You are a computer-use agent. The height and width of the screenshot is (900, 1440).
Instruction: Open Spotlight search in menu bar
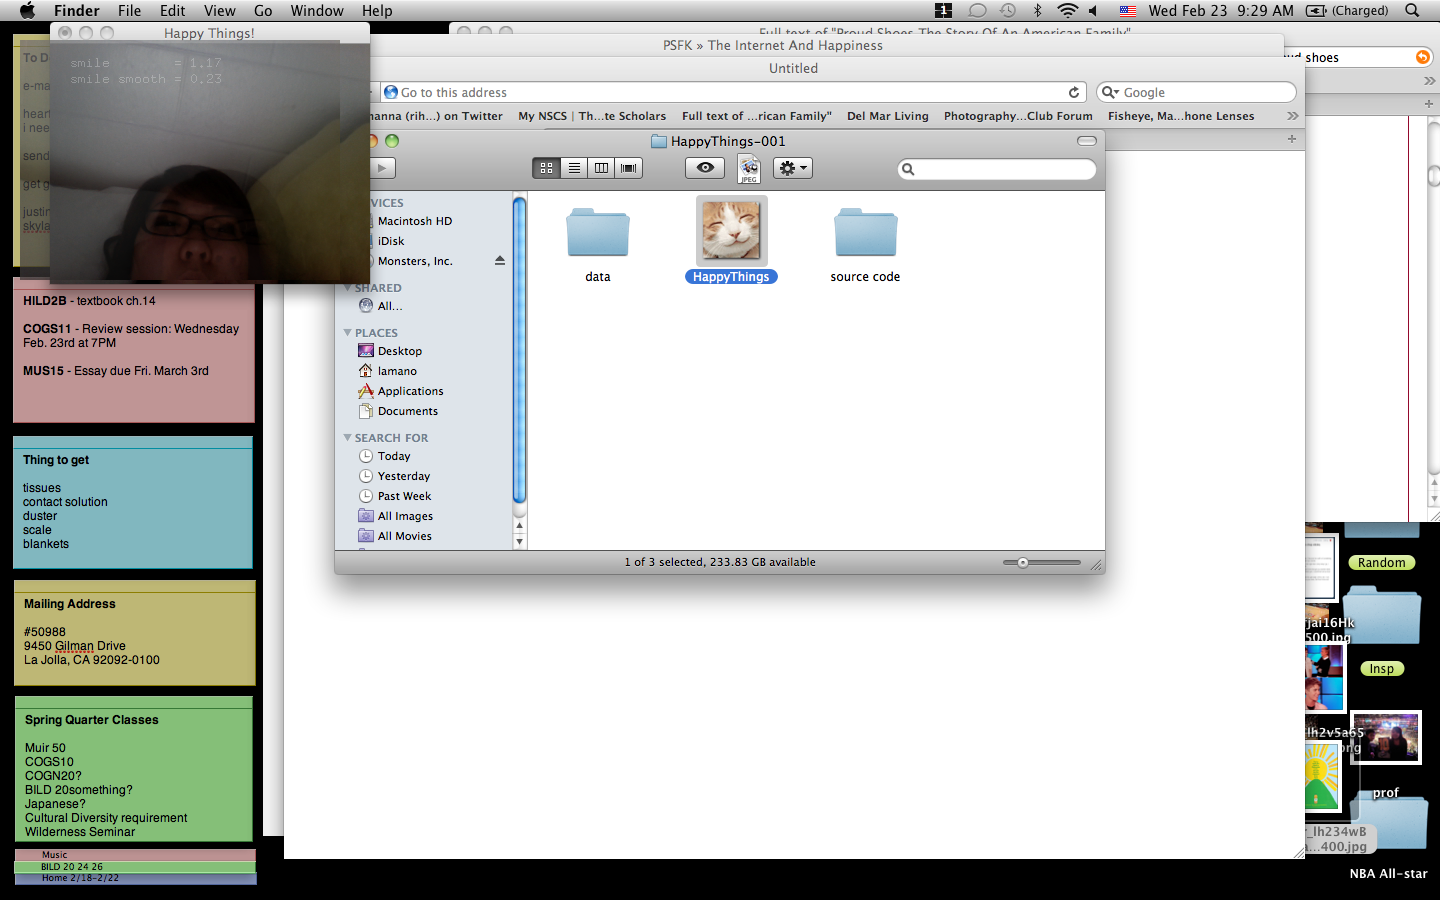[1412, 10]
